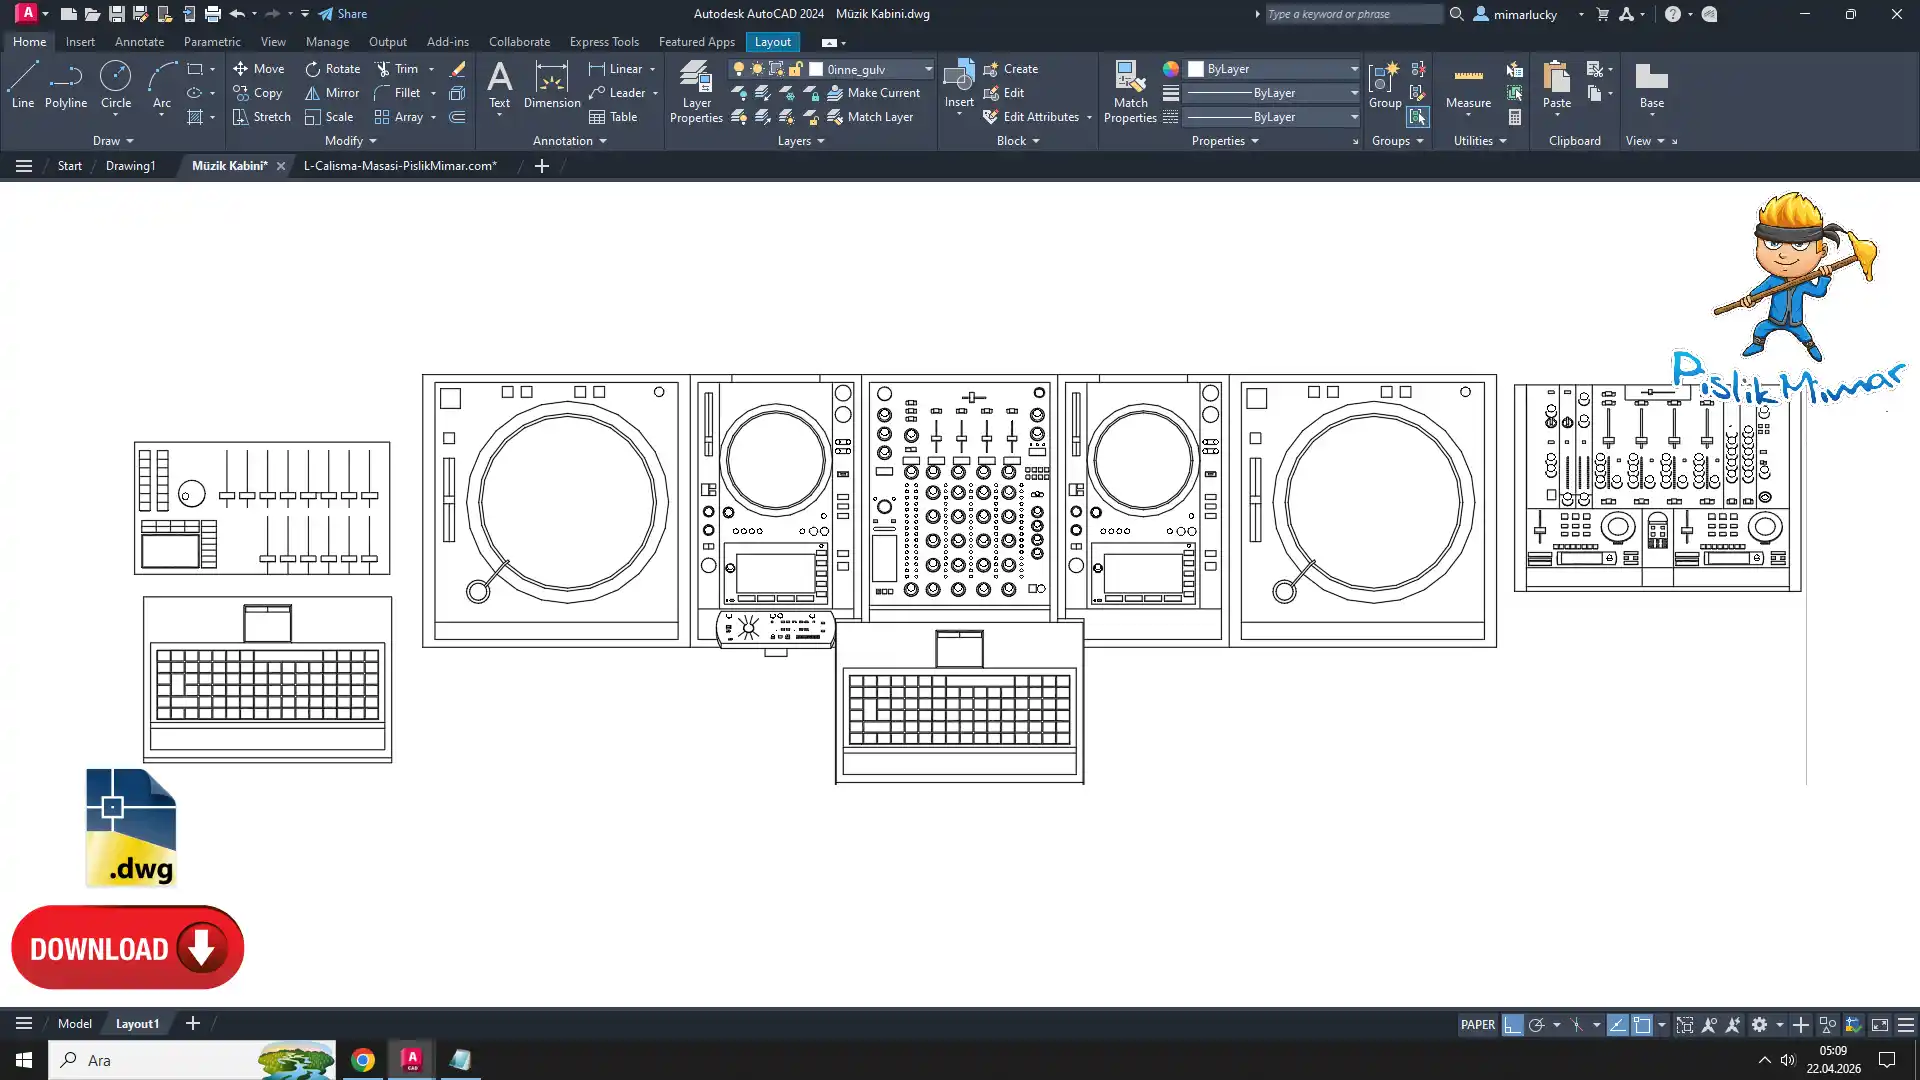
Task: Open the 0inne_gulv layer dropdown
Action: click(x=927, y=69)
